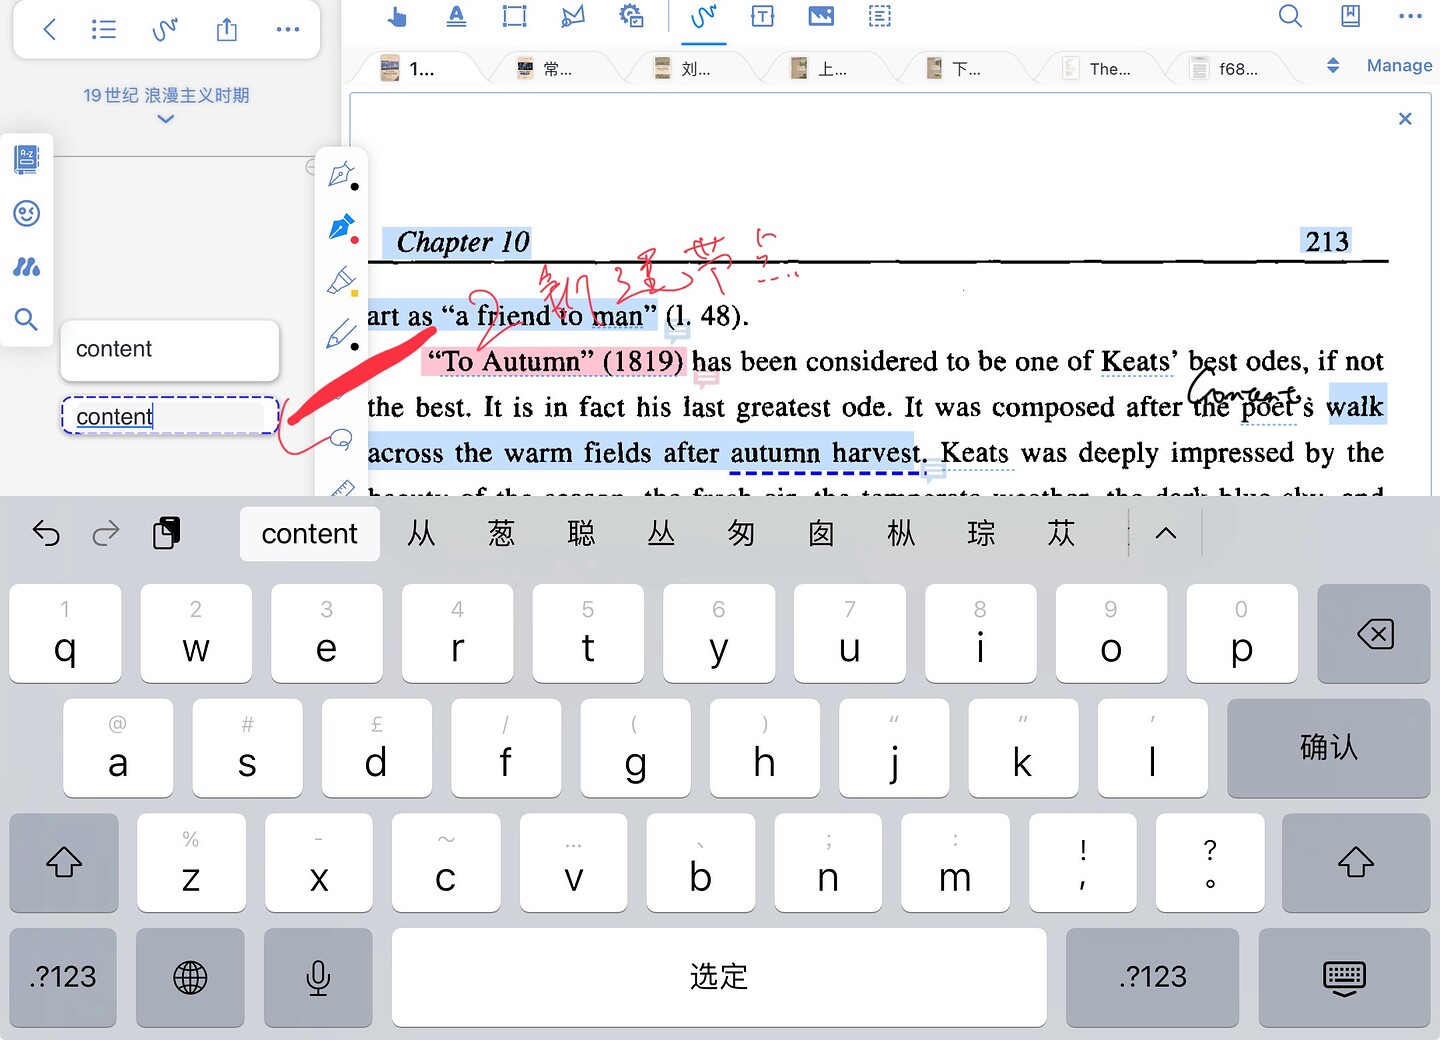Tap keyboard redo arrow
Screen dimensions: 1440x1040
coord(106,533)
